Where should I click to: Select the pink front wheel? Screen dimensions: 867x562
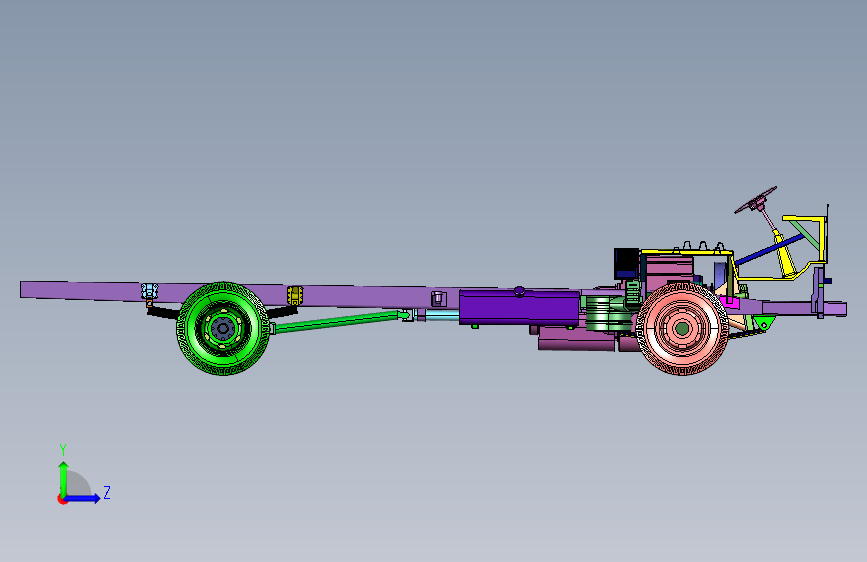(x=682, y=329)
